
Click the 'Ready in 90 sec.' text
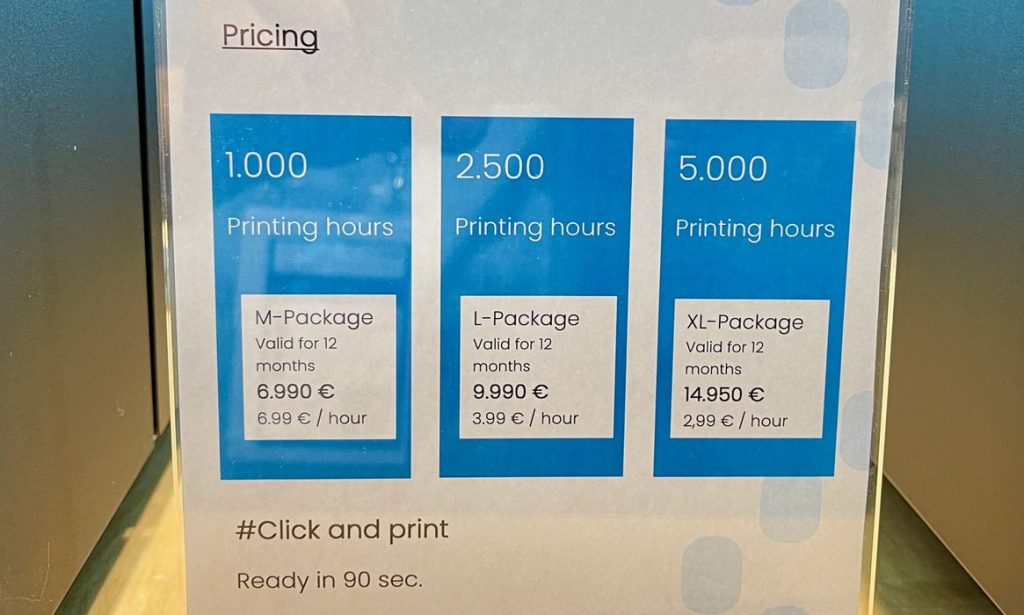pos(329,580)
